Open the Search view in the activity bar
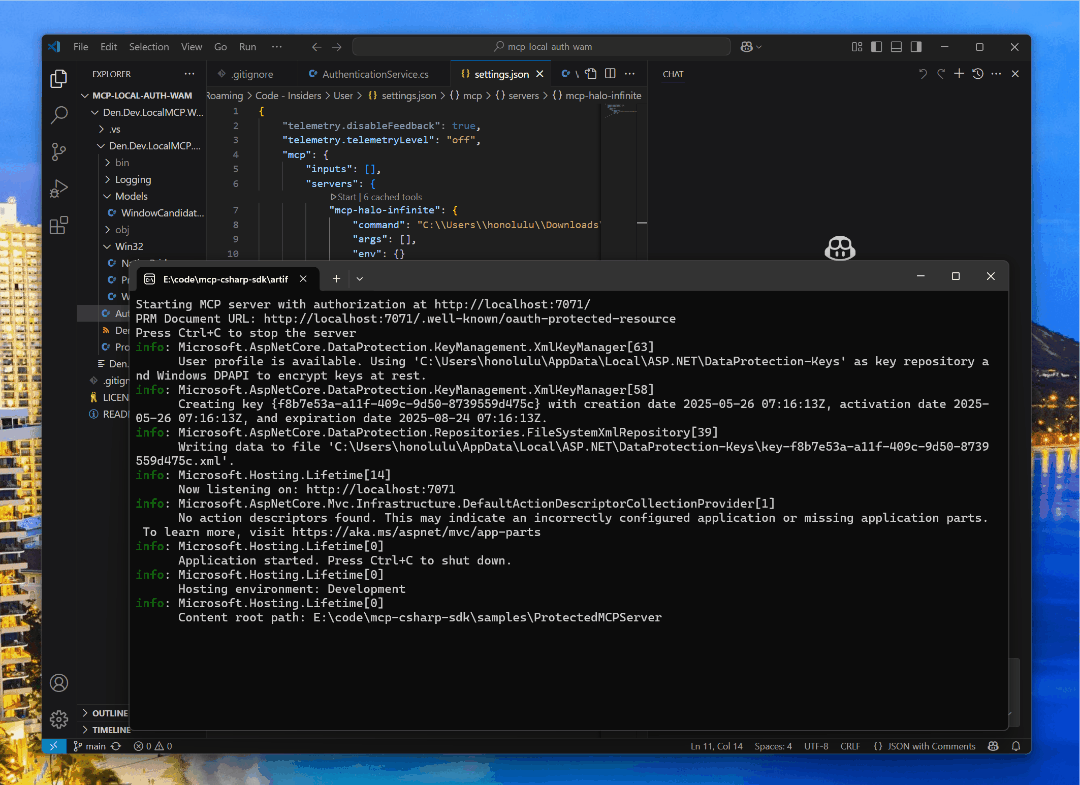This screenshot has width=1080, height=785. coord(59,115)
